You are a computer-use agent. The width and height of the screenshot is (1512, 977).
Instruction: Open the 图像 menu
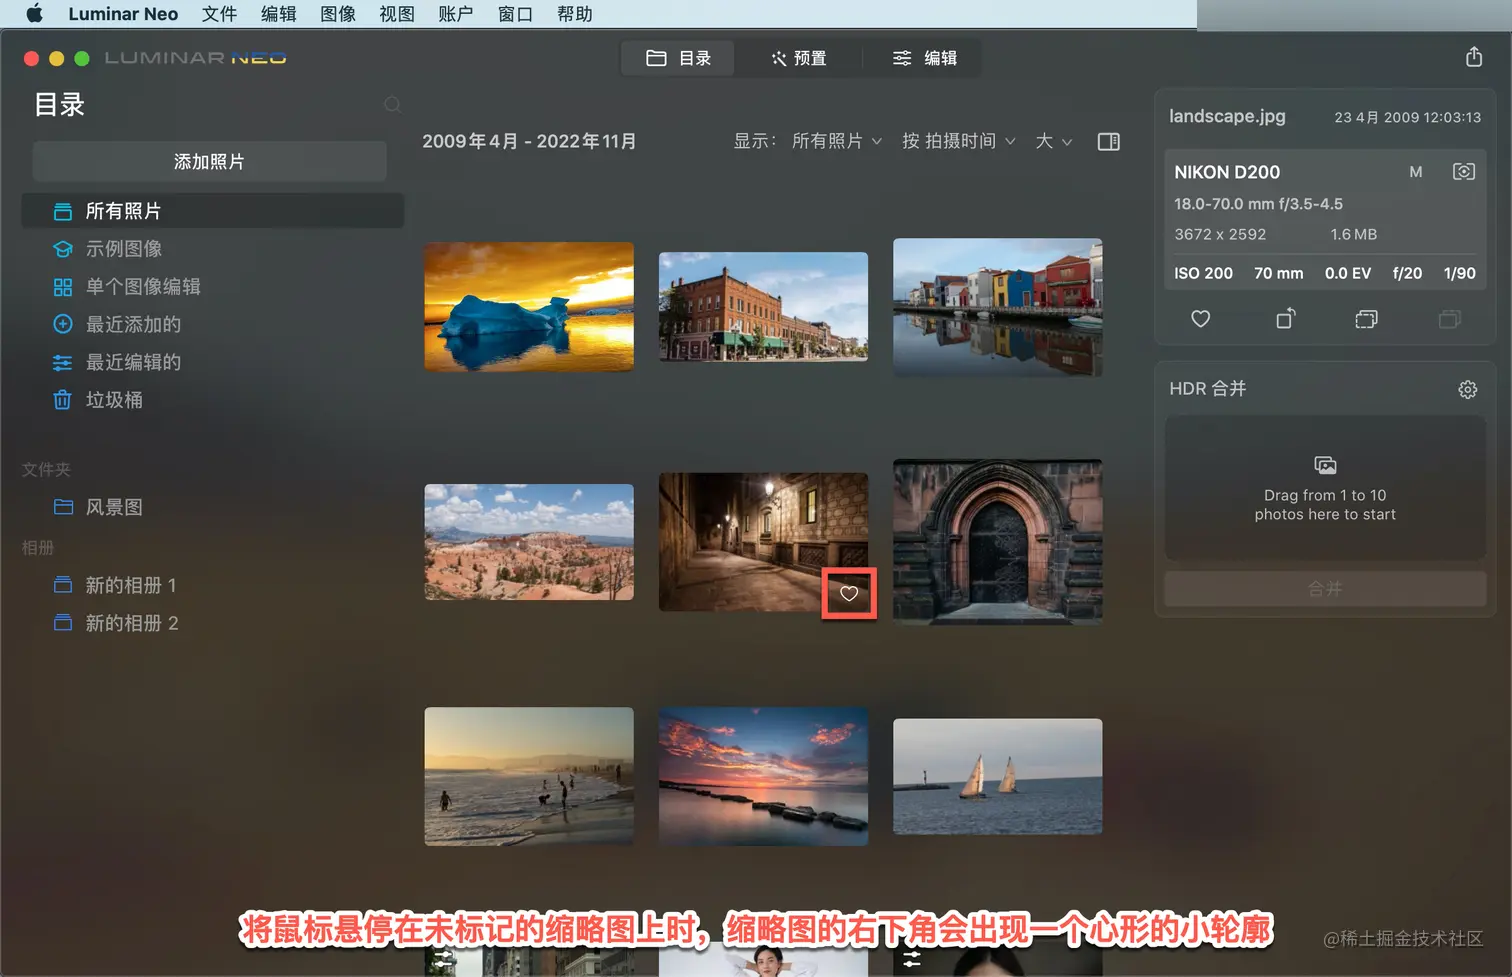coord(338,14)
